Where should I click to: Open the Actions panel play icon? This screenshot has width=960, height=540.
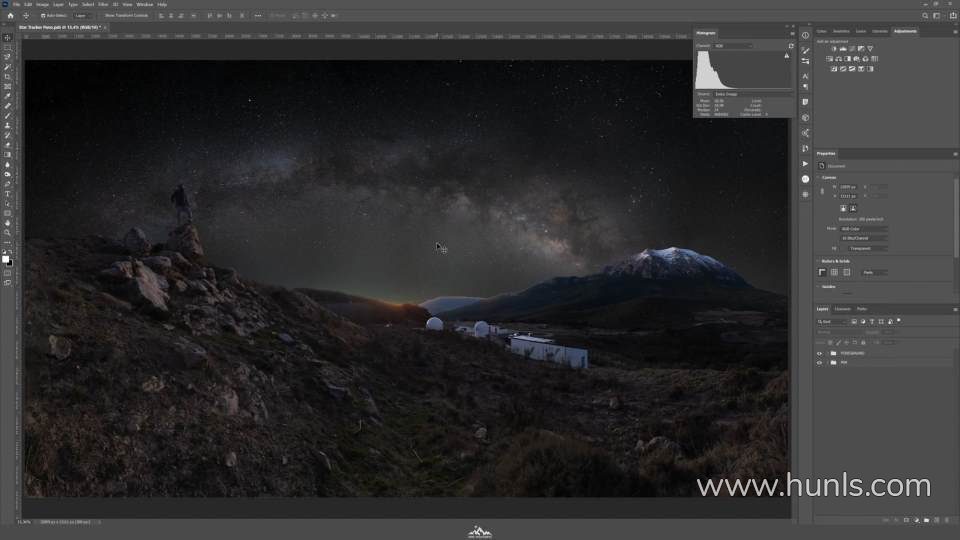(x=805, y=163)
